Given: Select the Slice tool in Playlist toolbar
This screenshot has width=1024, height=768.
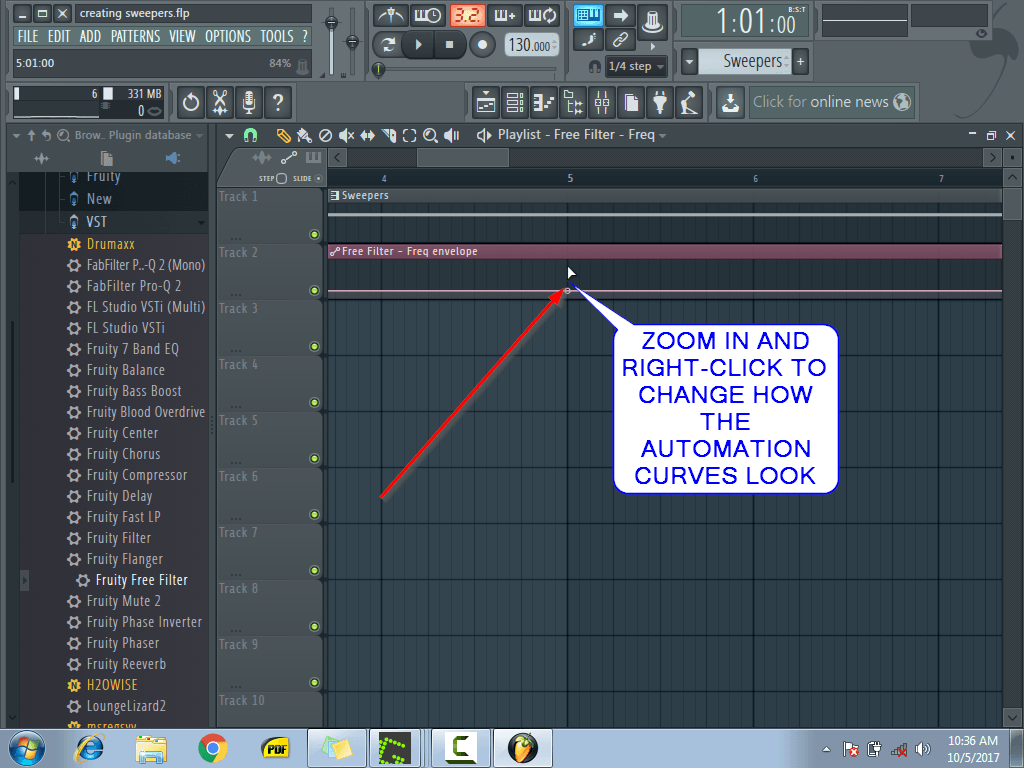Looking at the screenshot, I should pyautogui.click(x=389, y=136).
